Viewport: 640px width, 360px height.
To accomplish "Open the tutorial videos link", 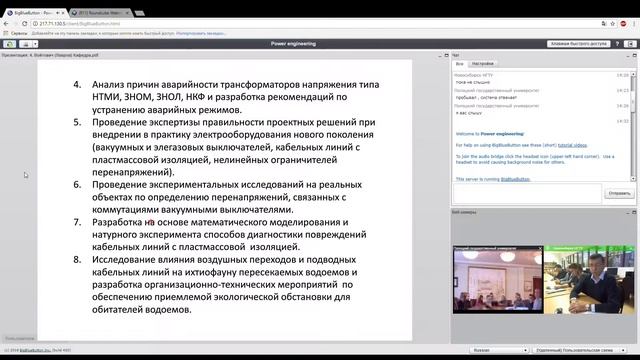I will pos(572,145).
